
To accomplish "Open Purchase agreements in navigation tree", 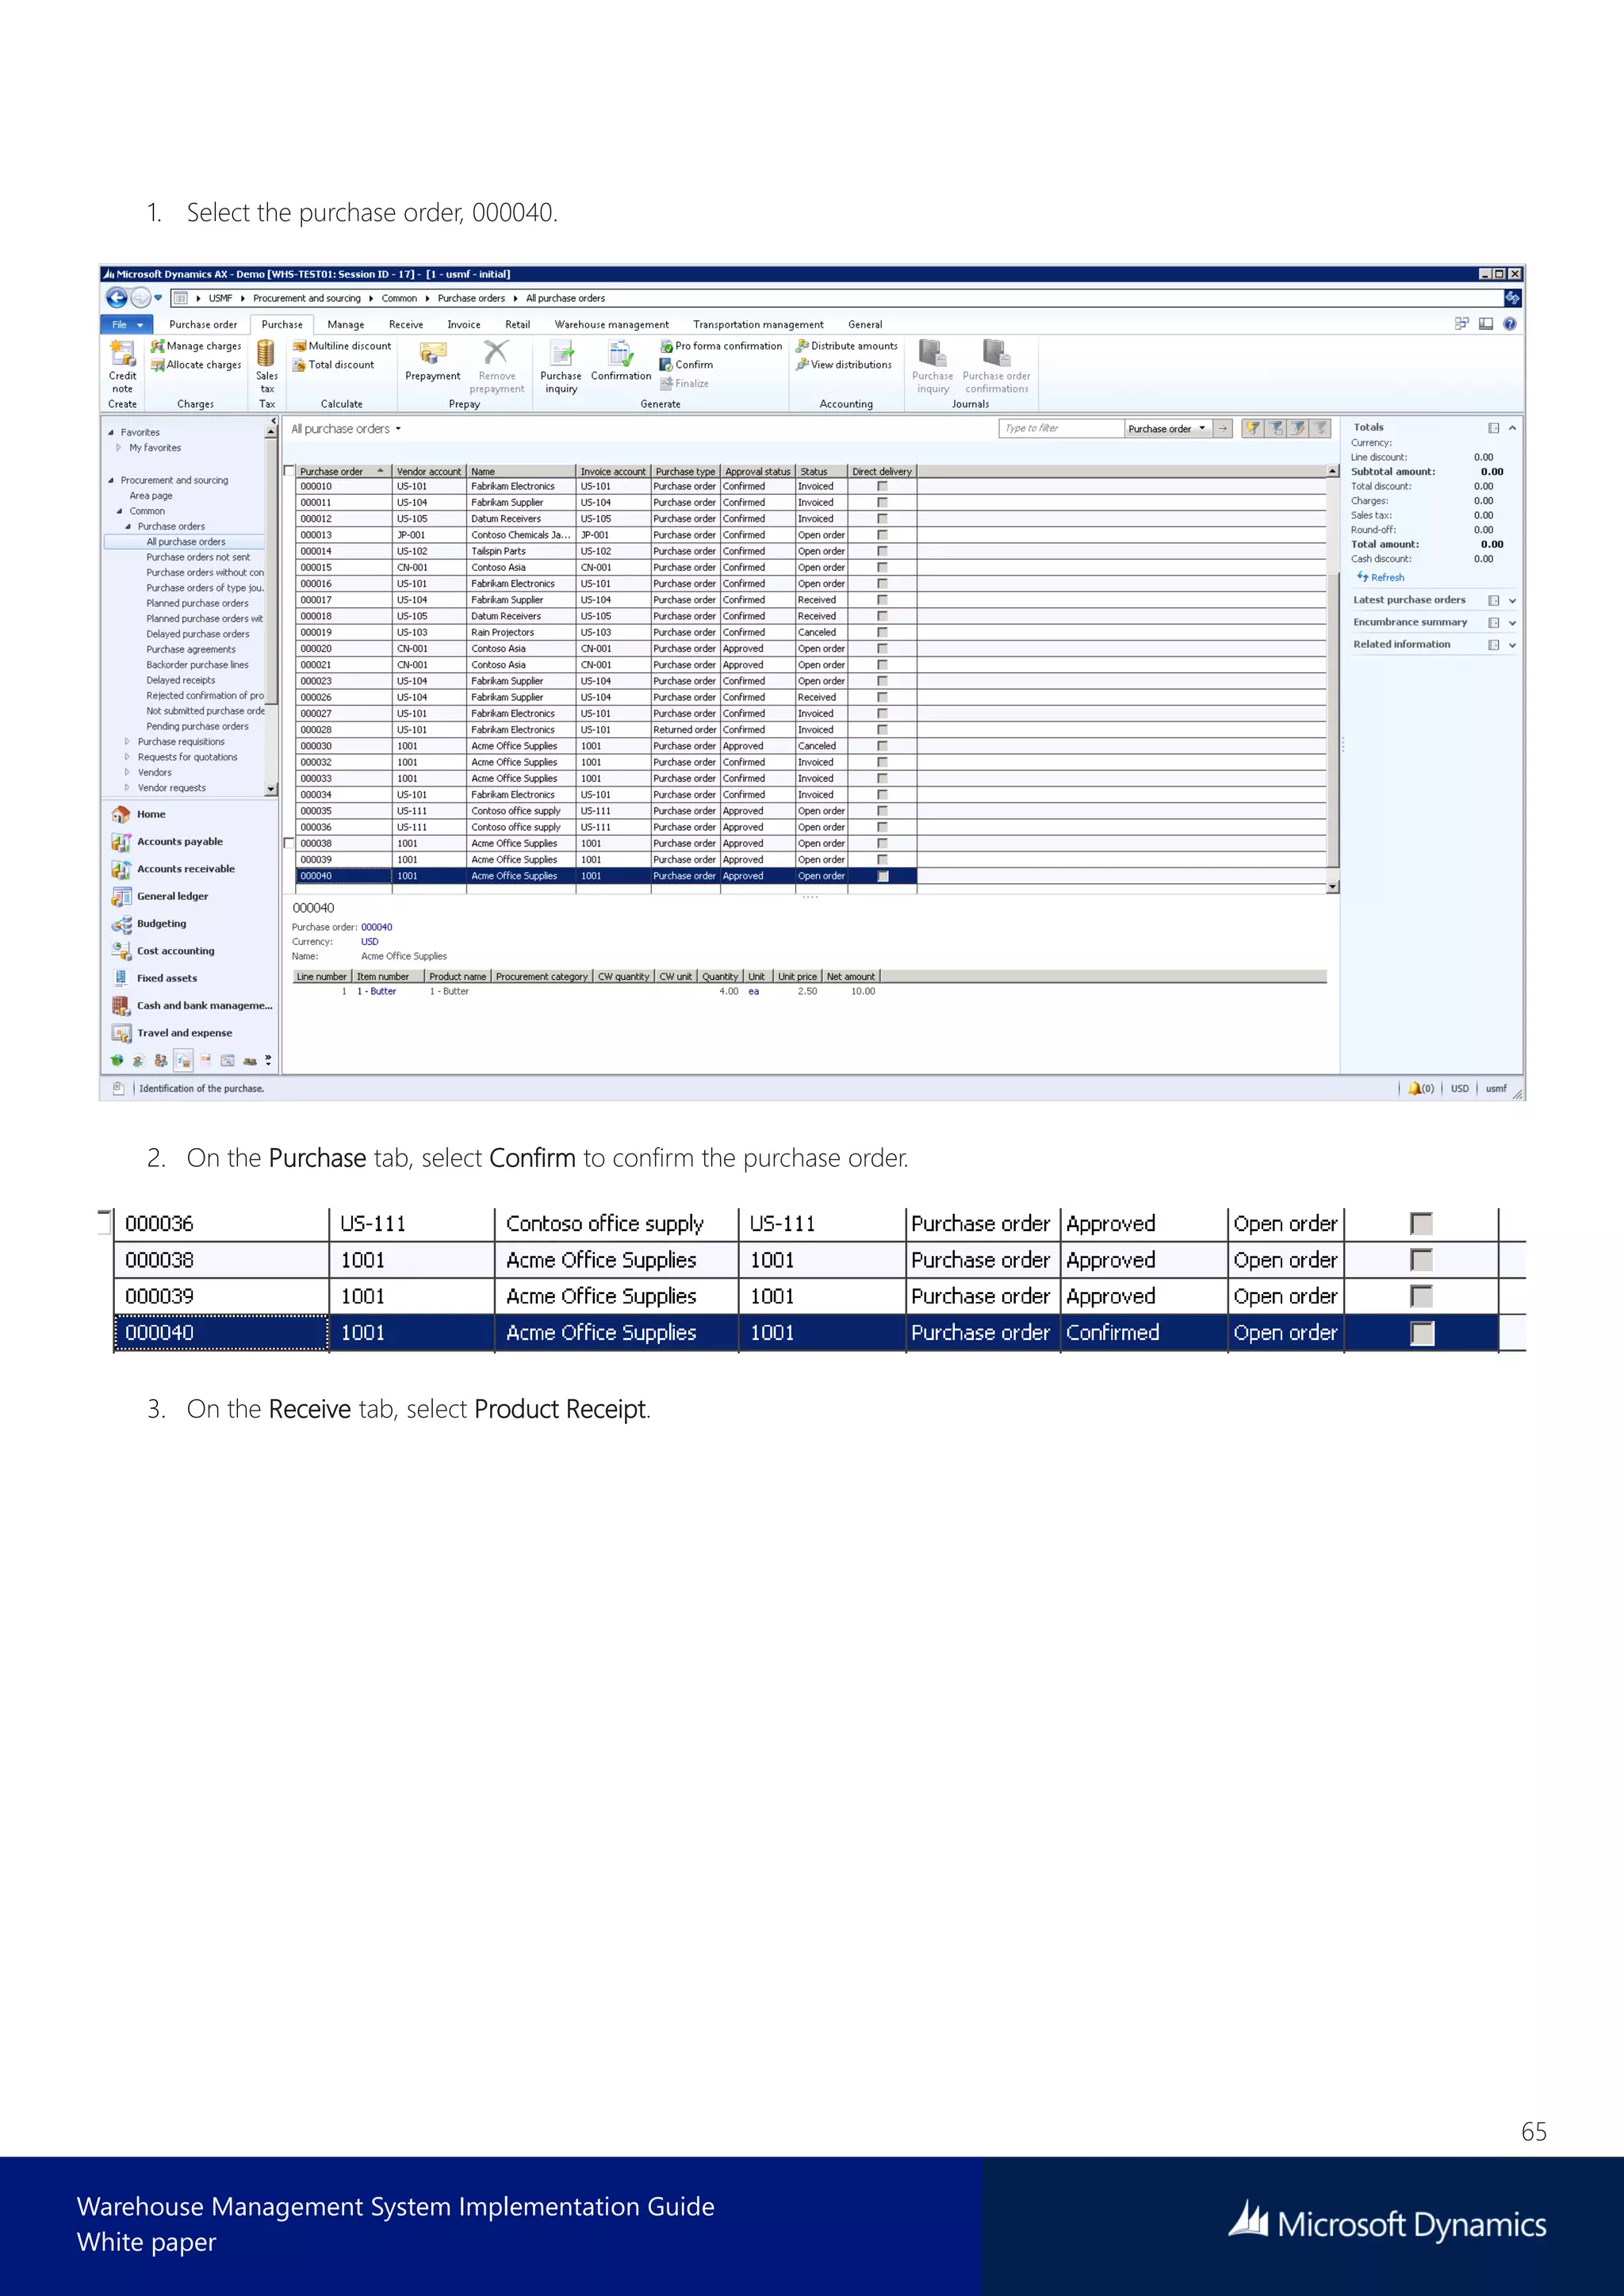I will click(x=191, y=649).
